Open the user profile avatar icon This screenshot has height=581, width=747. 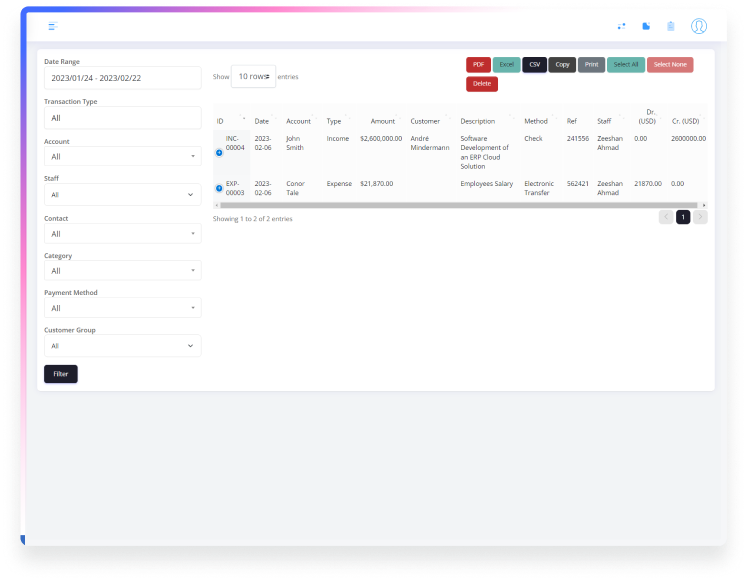(699, 26)
